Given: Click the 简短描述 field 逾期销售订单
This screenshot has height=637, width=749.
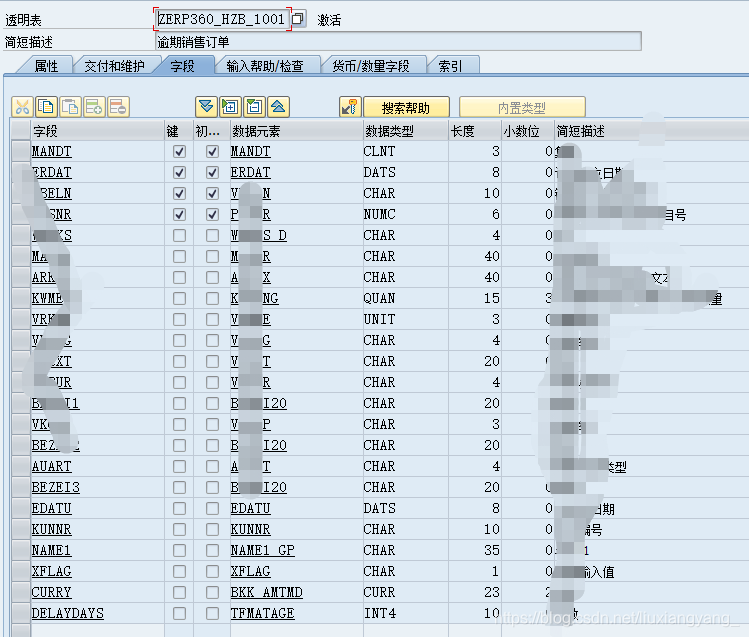Looking at the screenshot, I should point(398,42).
